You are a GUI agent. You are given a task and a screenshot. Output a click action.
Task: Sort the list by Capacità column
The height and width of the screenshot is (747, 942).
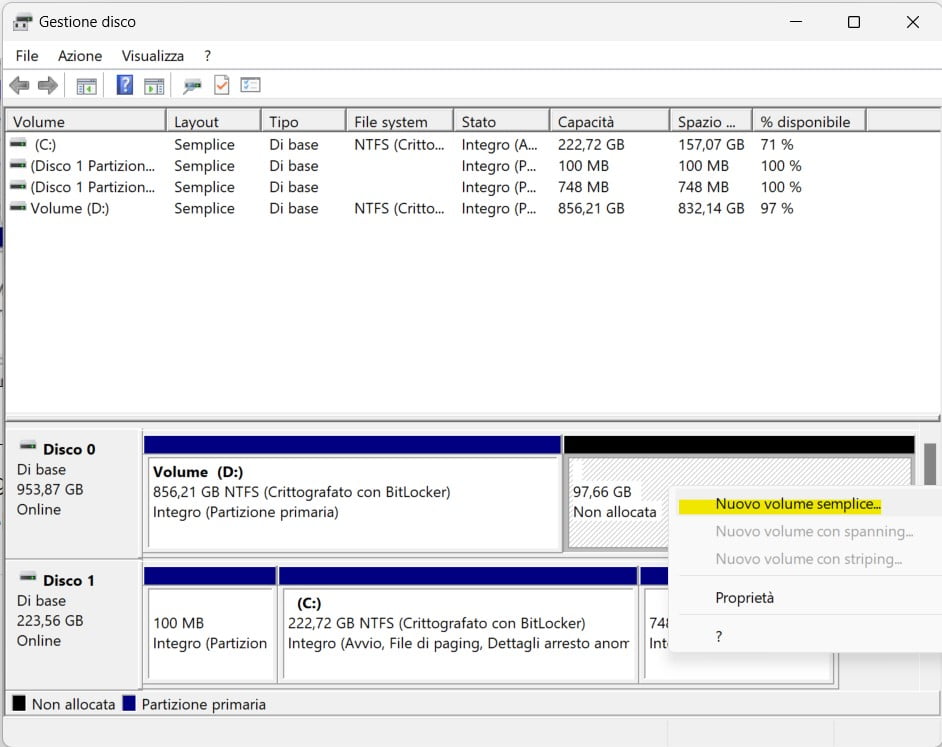point(608,122)
